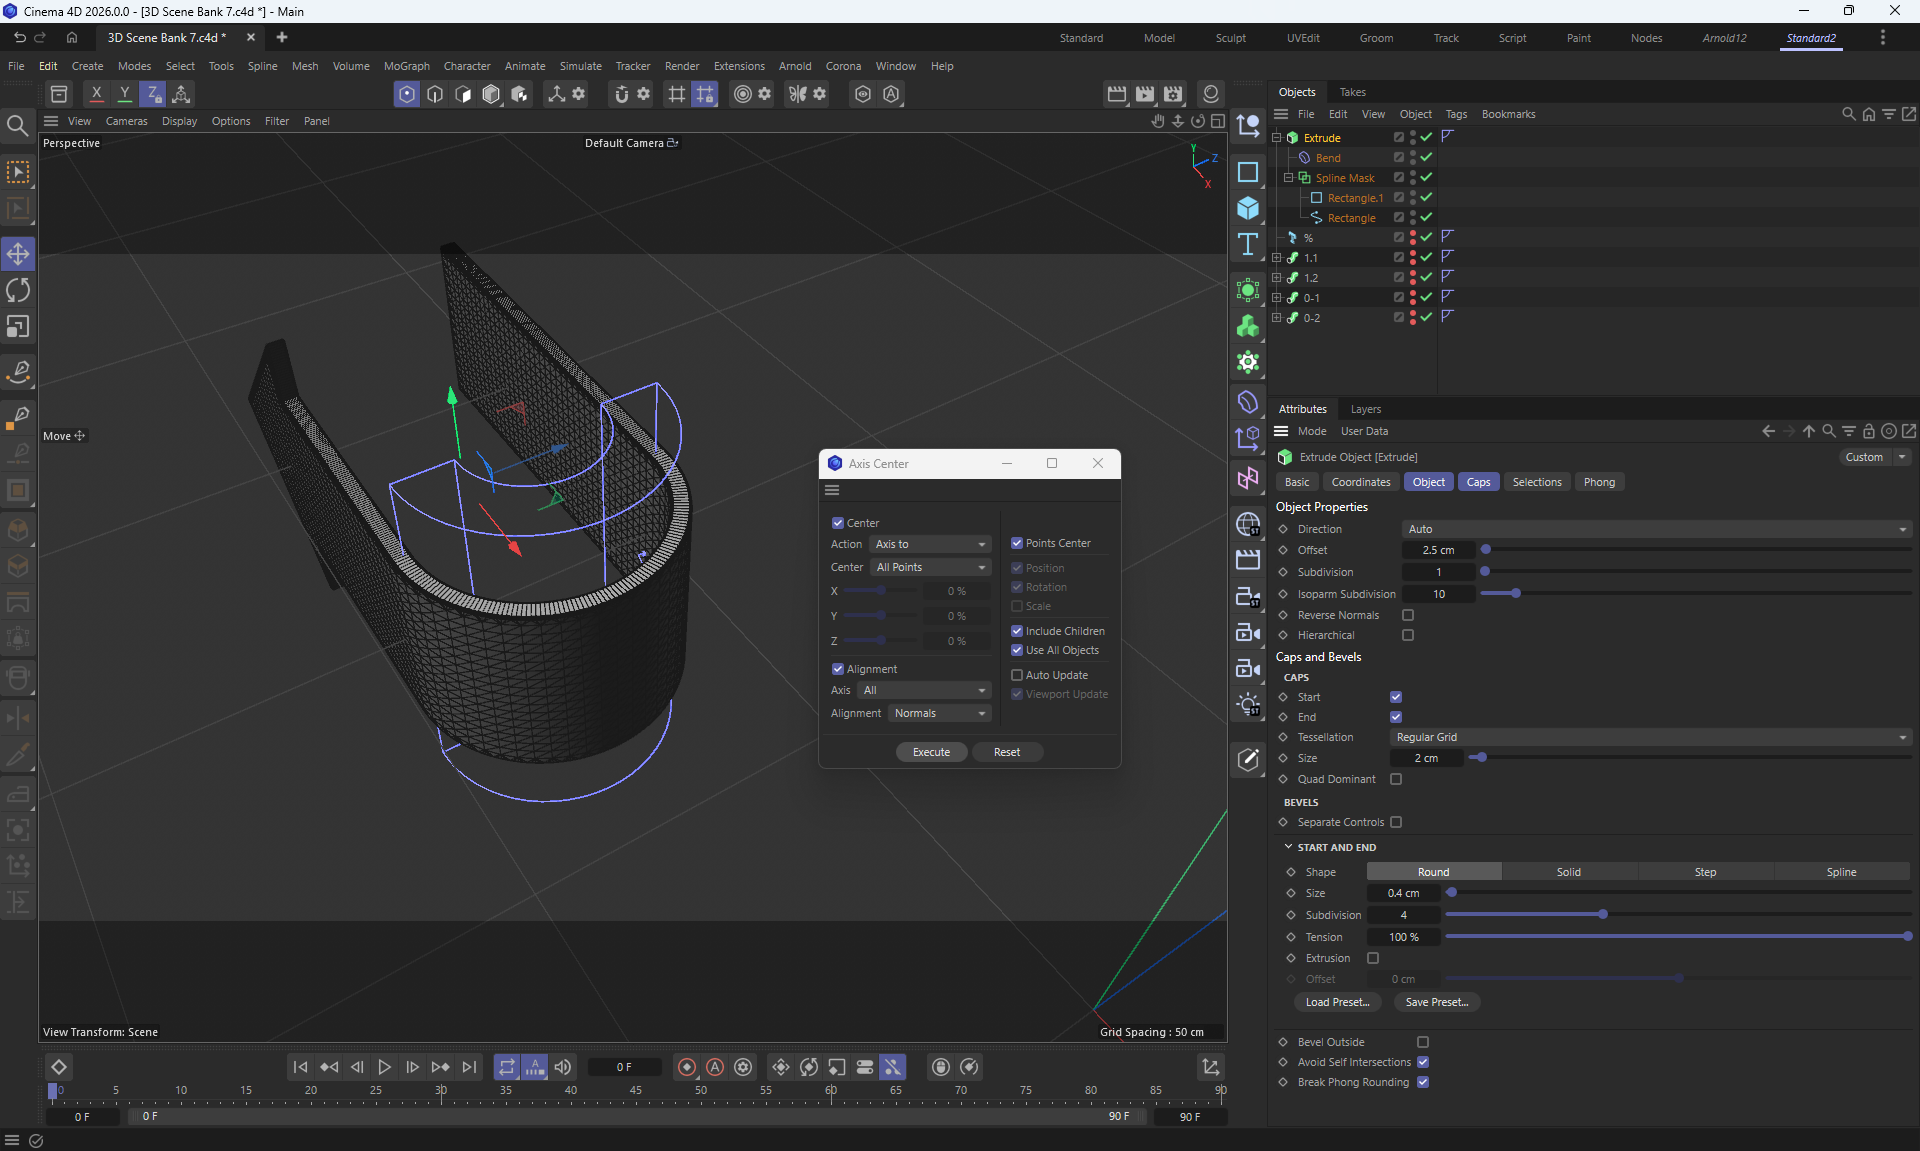This screenshot has width=1920, height=1151.
Task: Click the Save Preset button
Action: 1436,1002
